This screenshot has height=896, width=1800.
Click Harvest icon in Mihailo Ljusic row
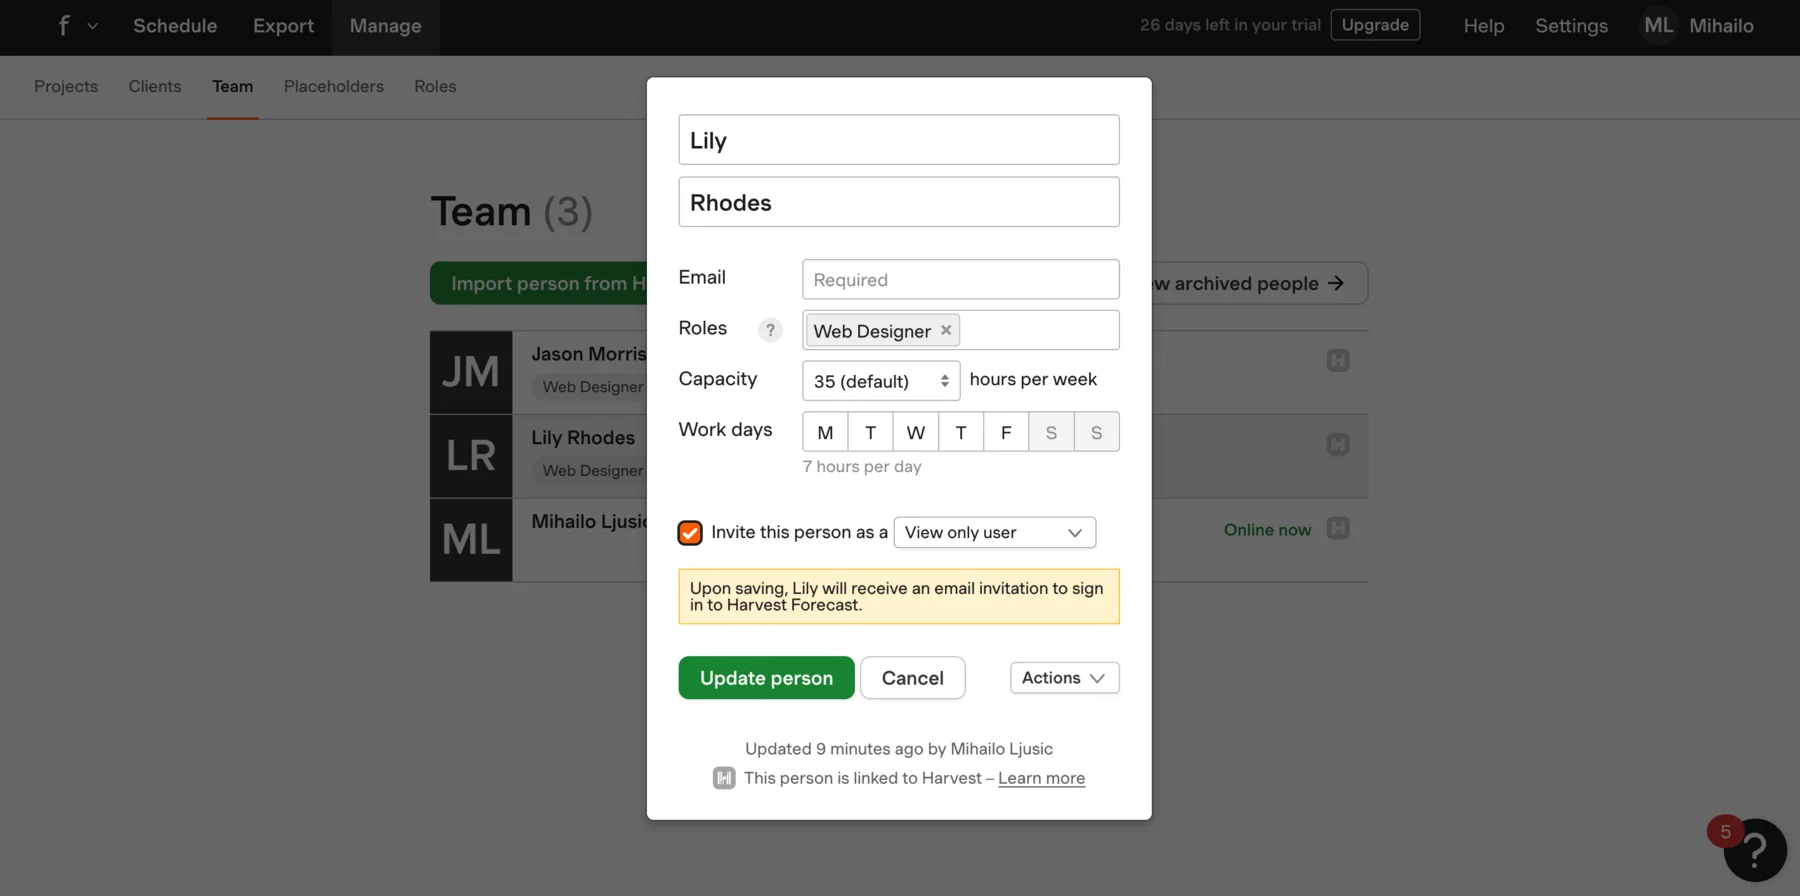click(x=1338, y=528)
